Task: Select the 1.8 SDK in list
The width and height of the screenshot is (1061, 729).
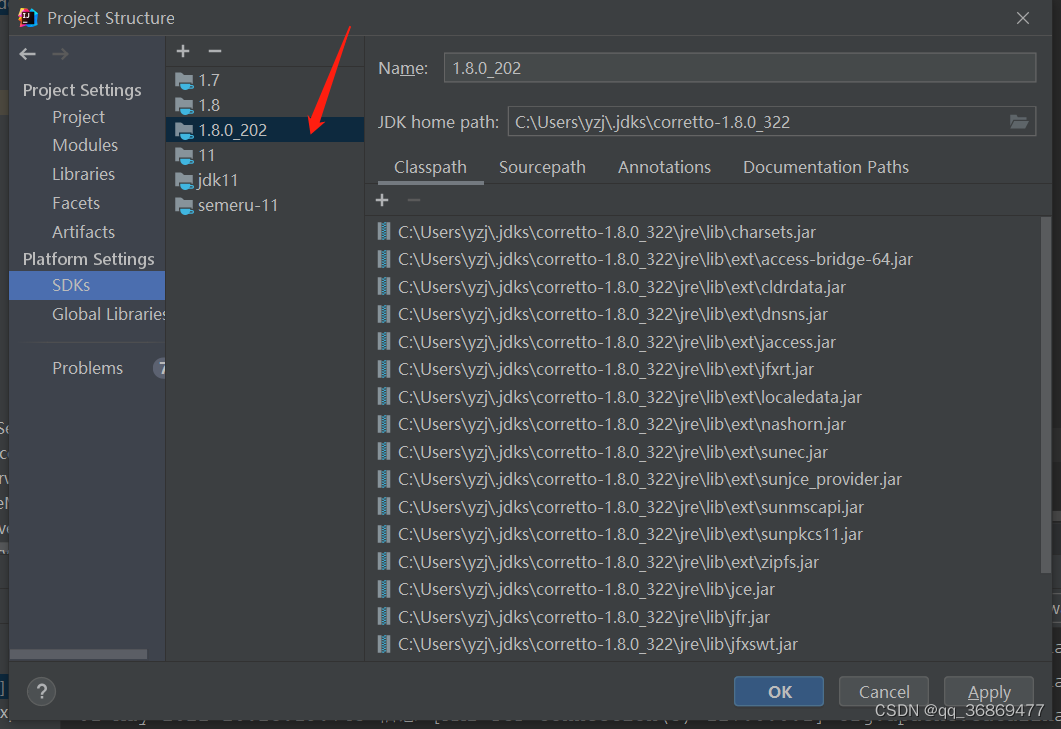Action: click(265, 106)
